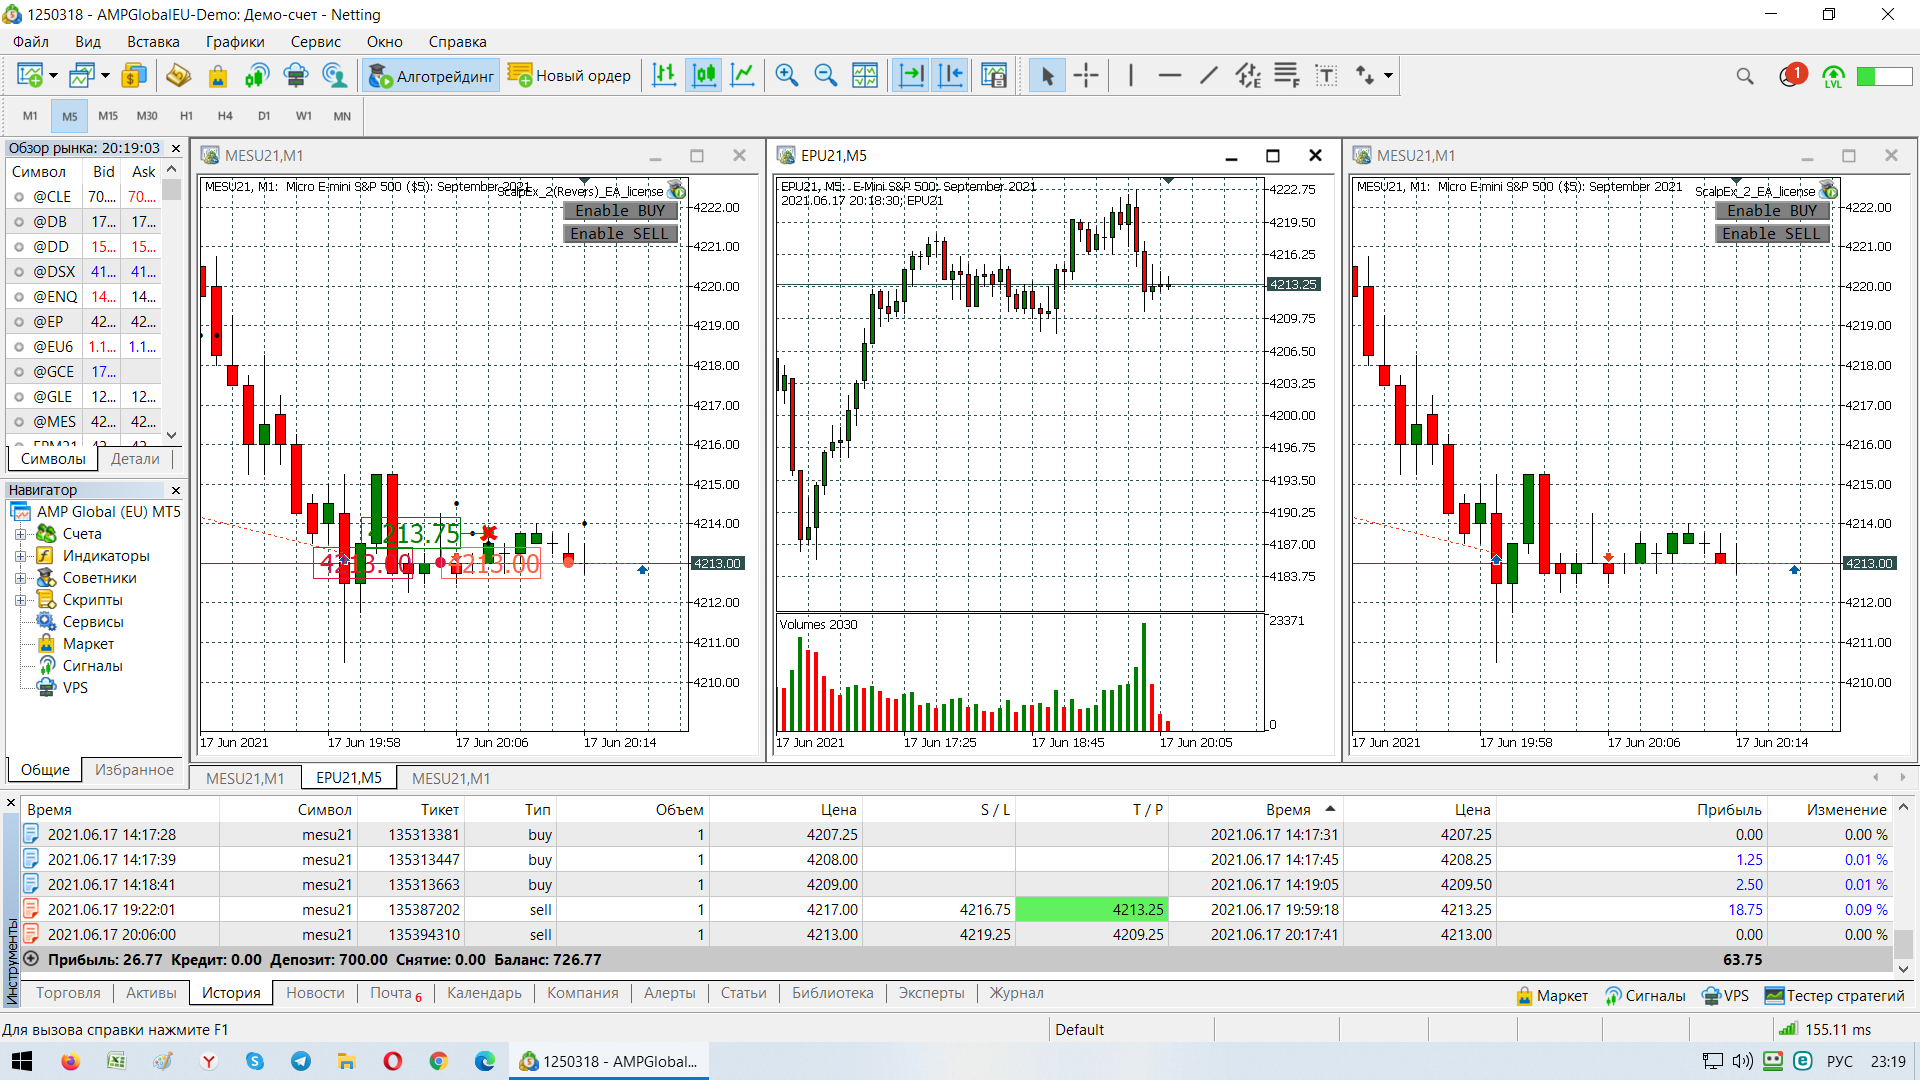The width and height of the screenshot is (1920, 1080).
Task: Select the trendline drawing tool
Action: click(x=1208, y=75)
